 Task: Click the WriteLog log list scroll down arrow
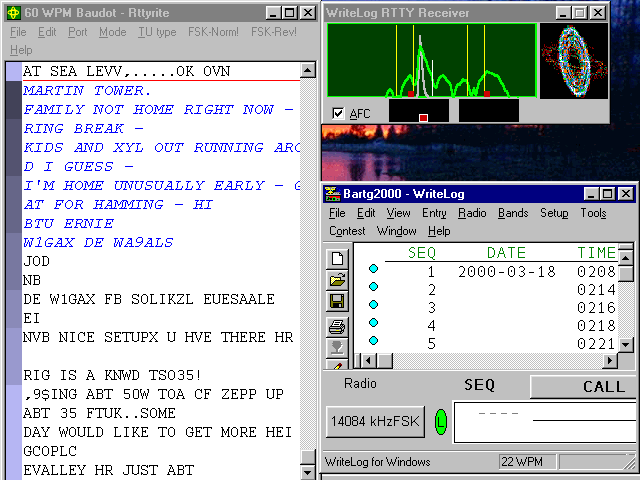(626, 344)
